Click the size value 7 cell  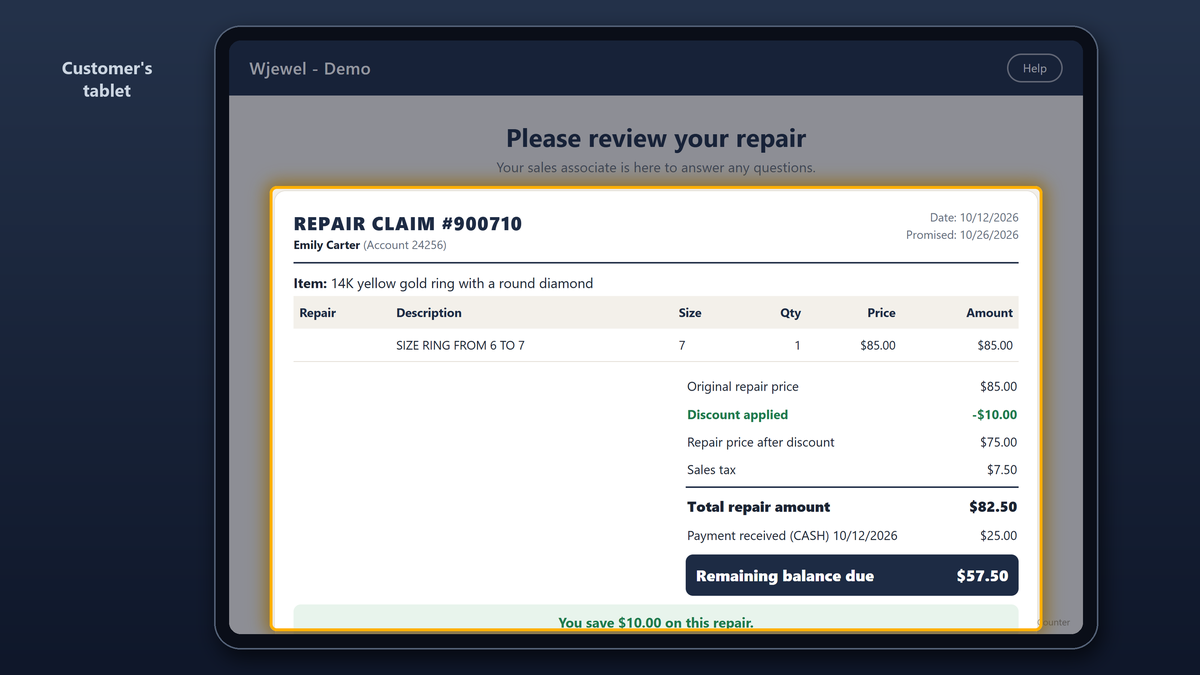(x=682, y=345)
